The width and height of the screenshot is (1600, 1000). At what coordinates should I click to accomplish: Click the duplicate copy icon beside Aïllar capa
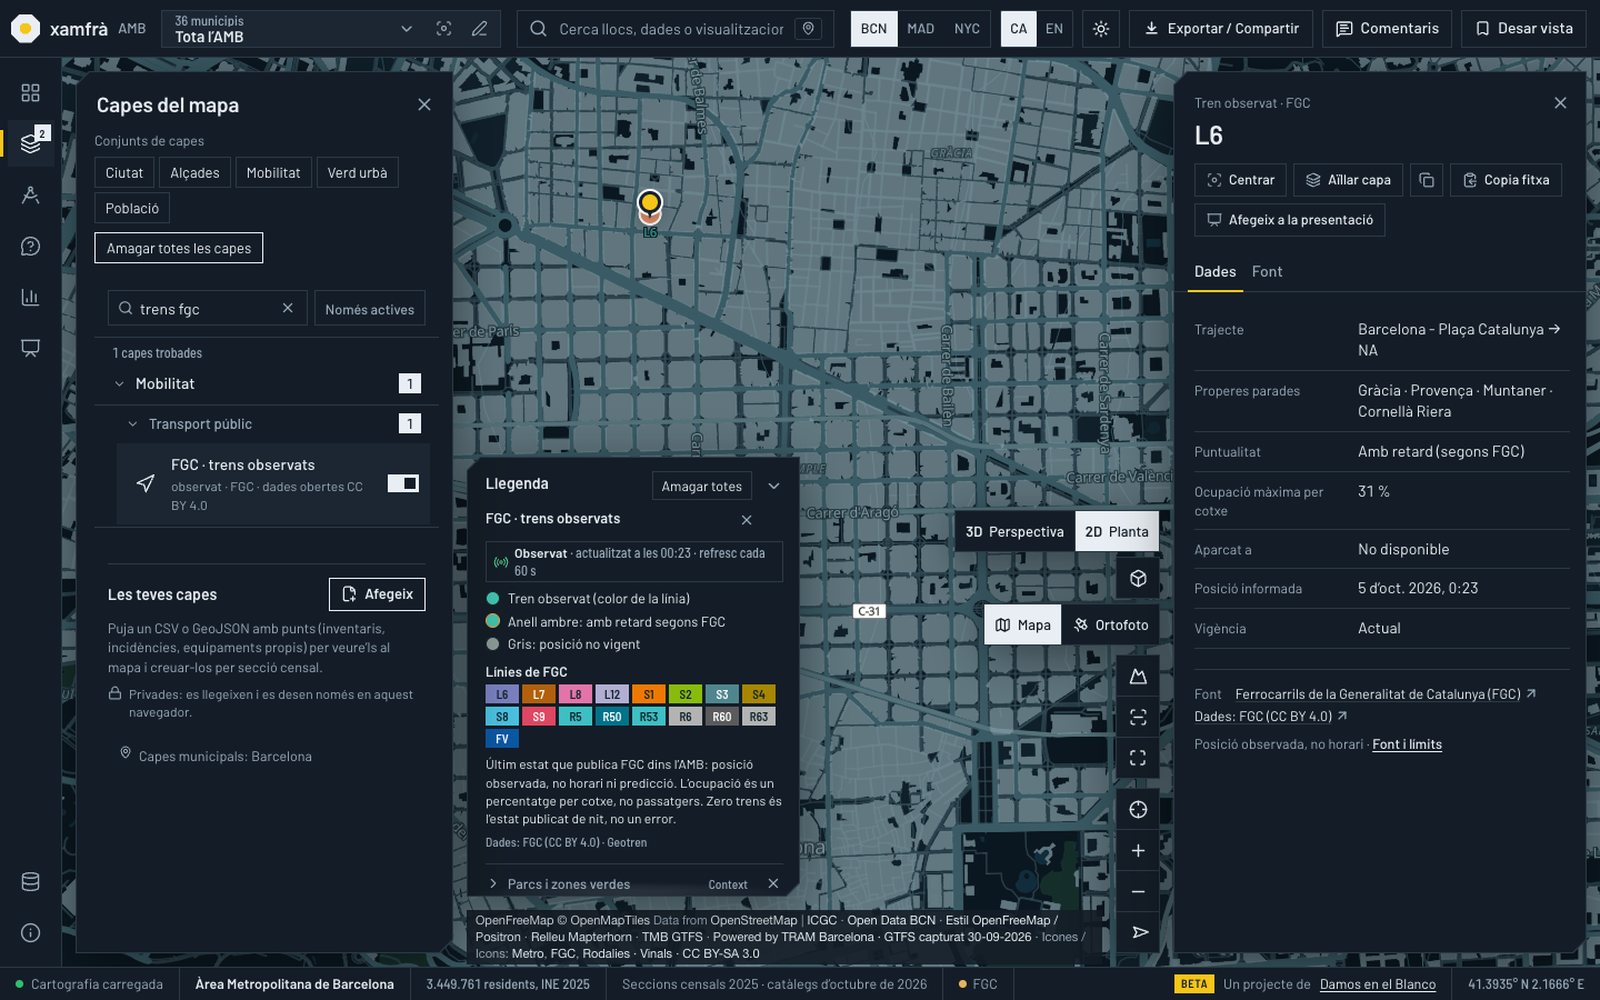(1427, 180)
